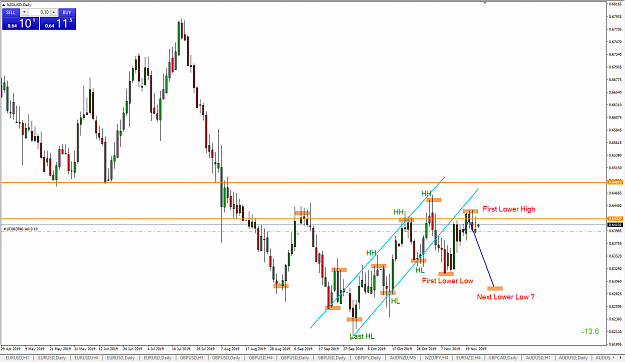Switch to the AUDUSD,H1 chart tab

tap(538, 358)
